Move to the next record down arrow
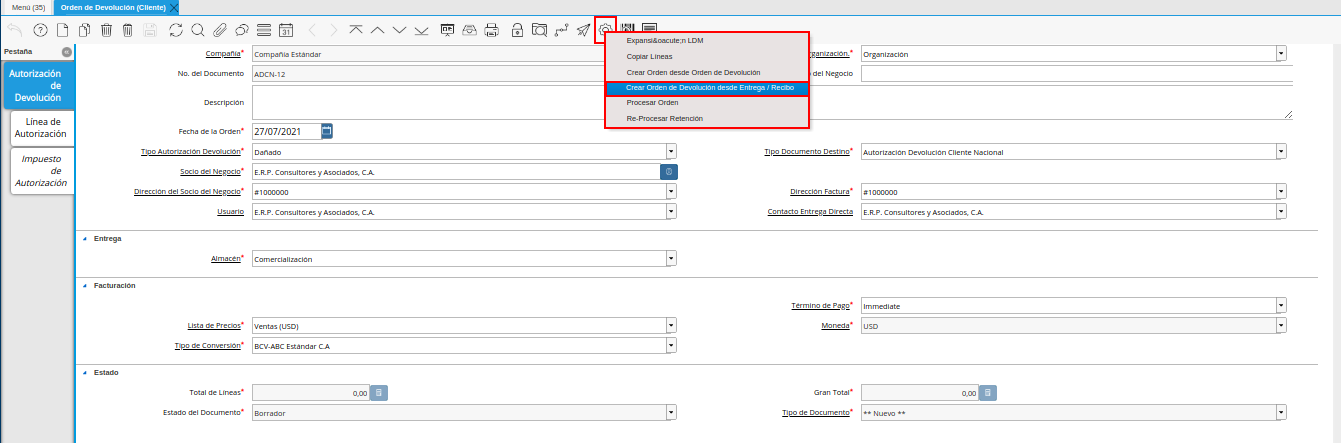Image resolution: width=1341 pixels, height=443 pixels. 400,30
